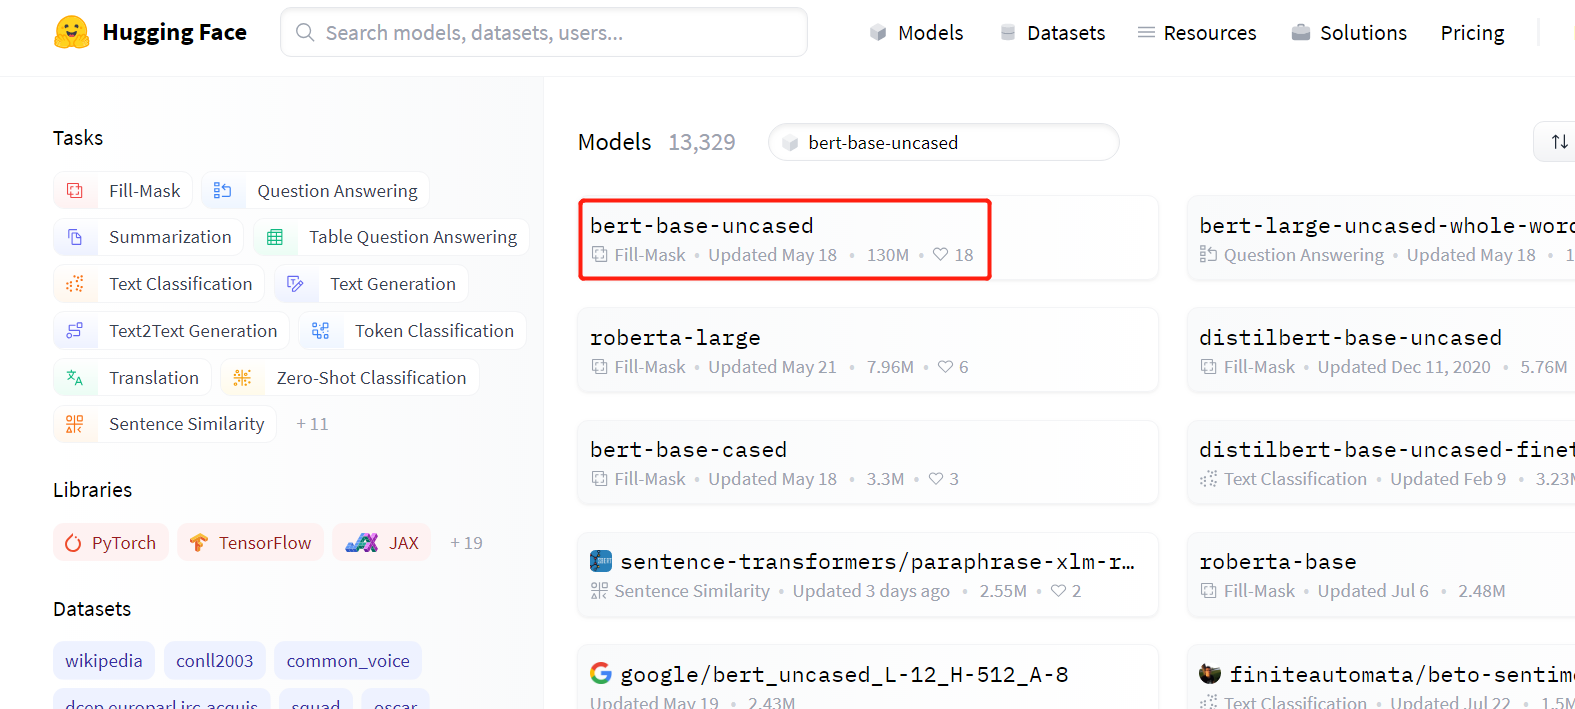Filter by Text Classification task
This screenshot has height=709, width=1575.
pyautogui.click(x=159, y=284)
